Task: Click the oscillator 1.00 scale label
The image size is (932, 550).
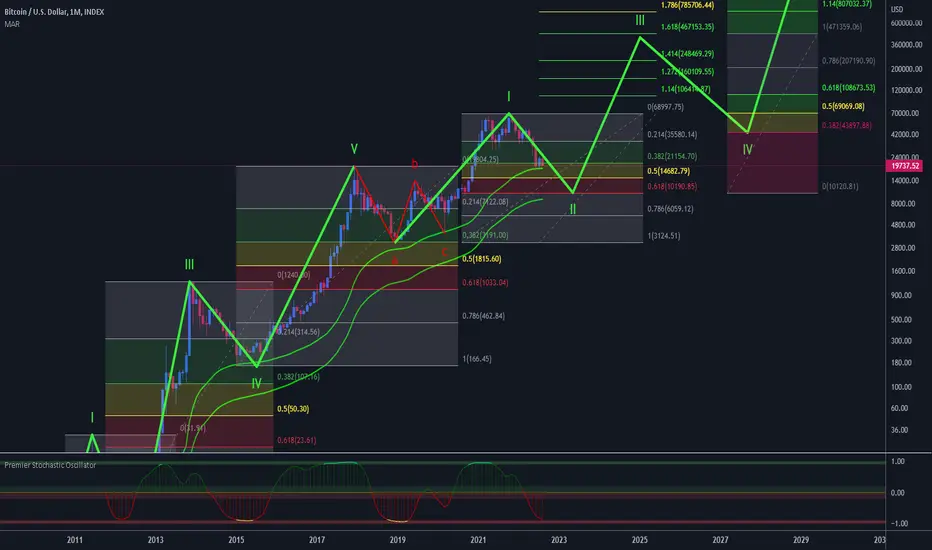Action: pos(898,461)
